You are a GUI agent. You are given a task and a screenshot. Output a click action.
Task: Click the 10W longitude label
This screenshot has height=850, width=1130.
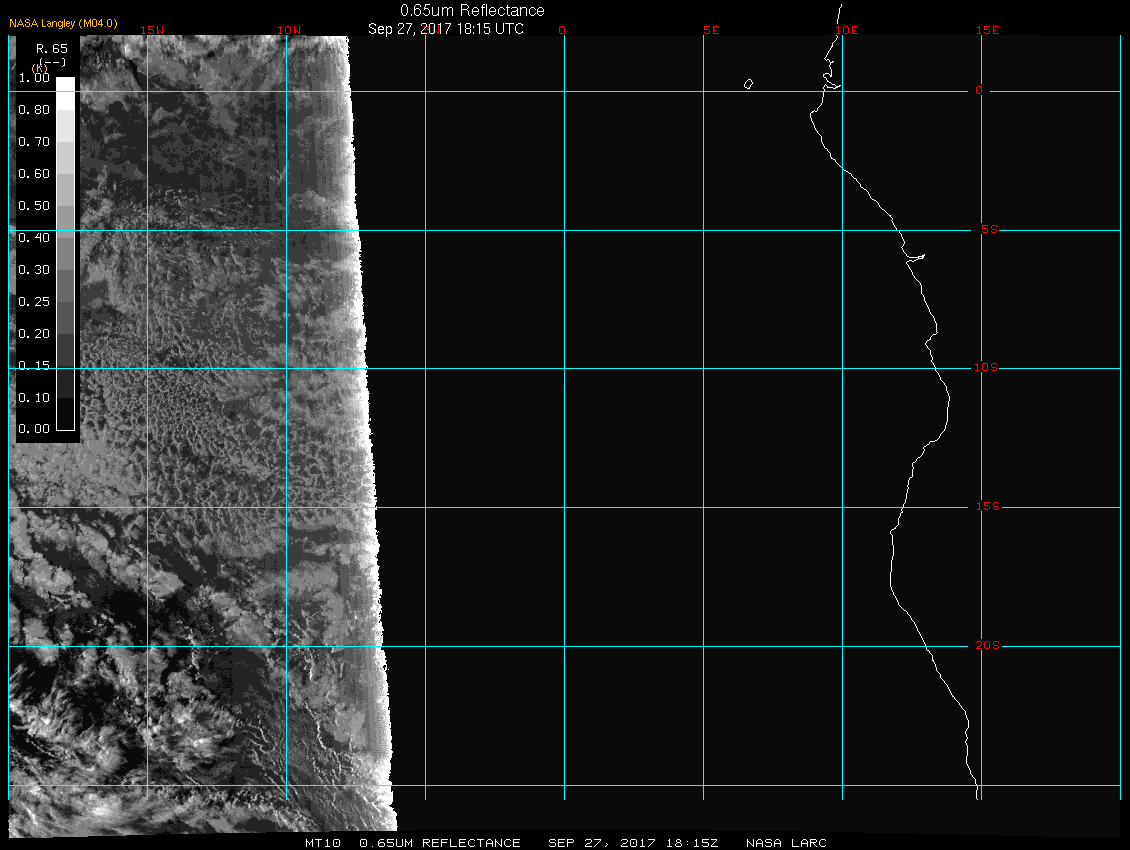click(289, 30)
